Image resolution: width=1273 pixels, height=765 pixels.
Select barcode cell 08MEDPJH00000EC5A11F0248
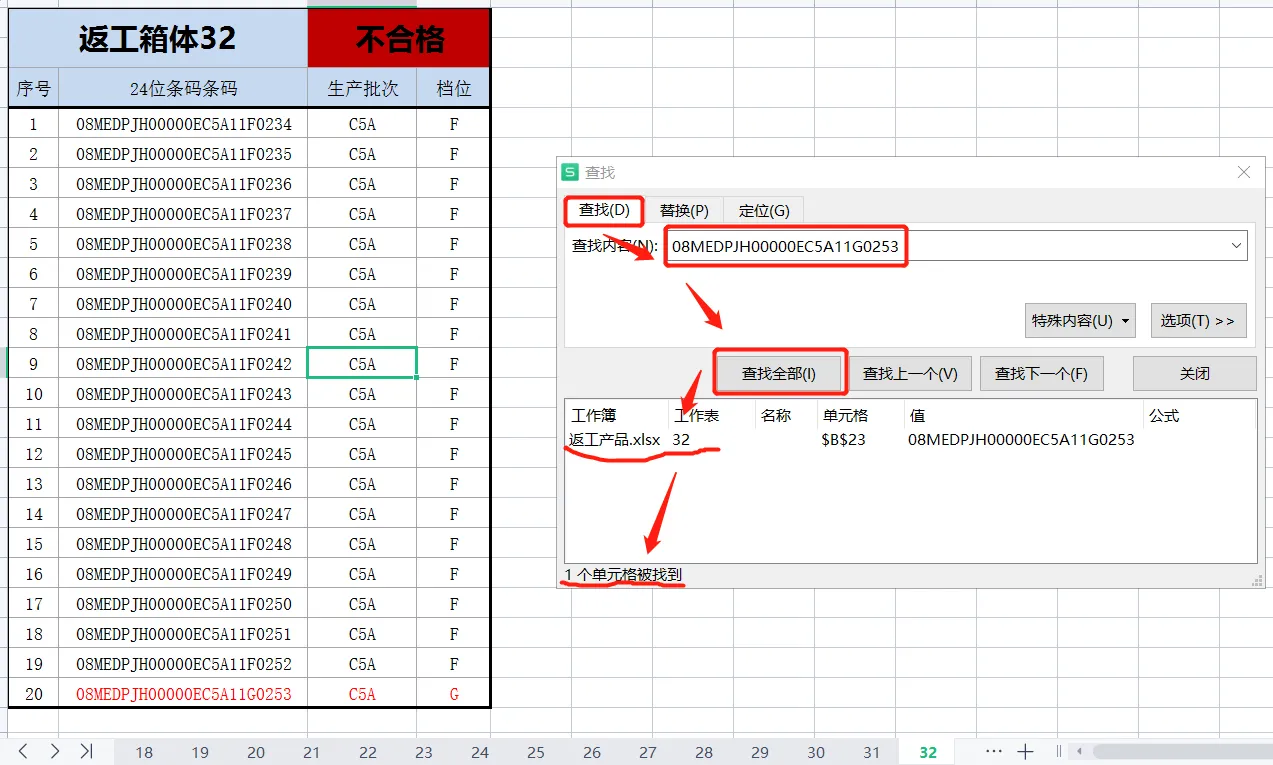pyautogui.click(x=184, y=544)
